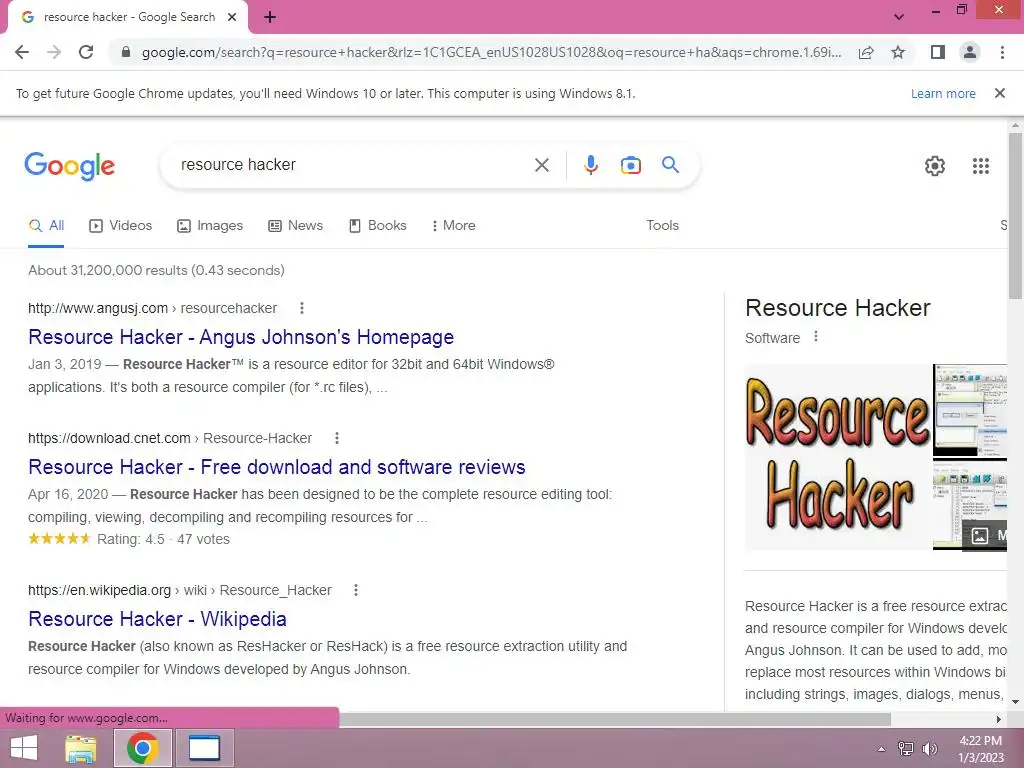
Task: Close the resource hacker search tab
Action: tap(232, 18)
